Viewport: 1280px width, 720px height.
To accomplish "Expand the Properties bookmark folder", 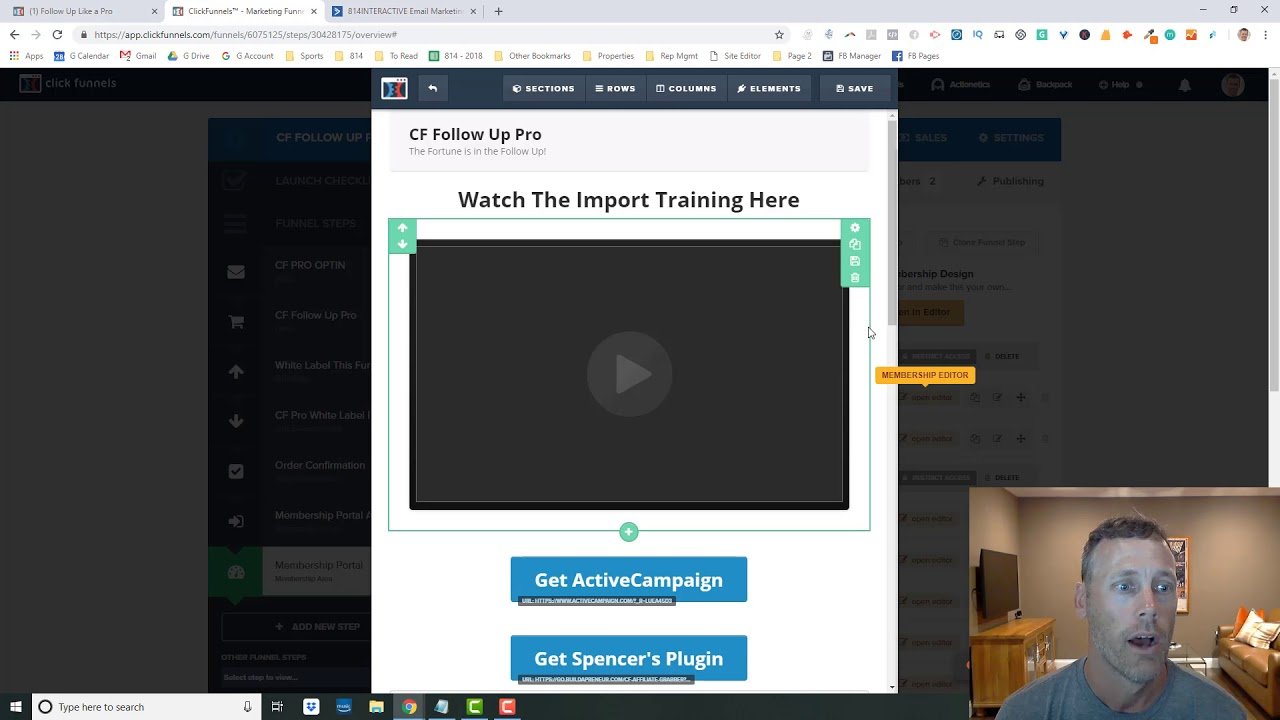I will (x=608, y=56).
